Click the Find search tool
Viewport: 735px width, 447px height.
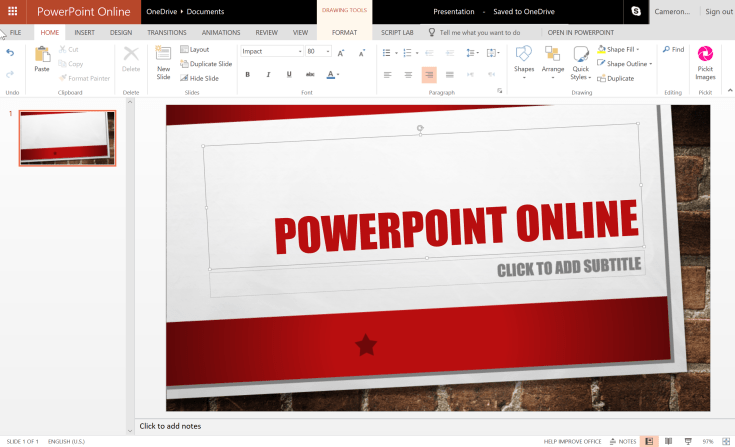673,49
